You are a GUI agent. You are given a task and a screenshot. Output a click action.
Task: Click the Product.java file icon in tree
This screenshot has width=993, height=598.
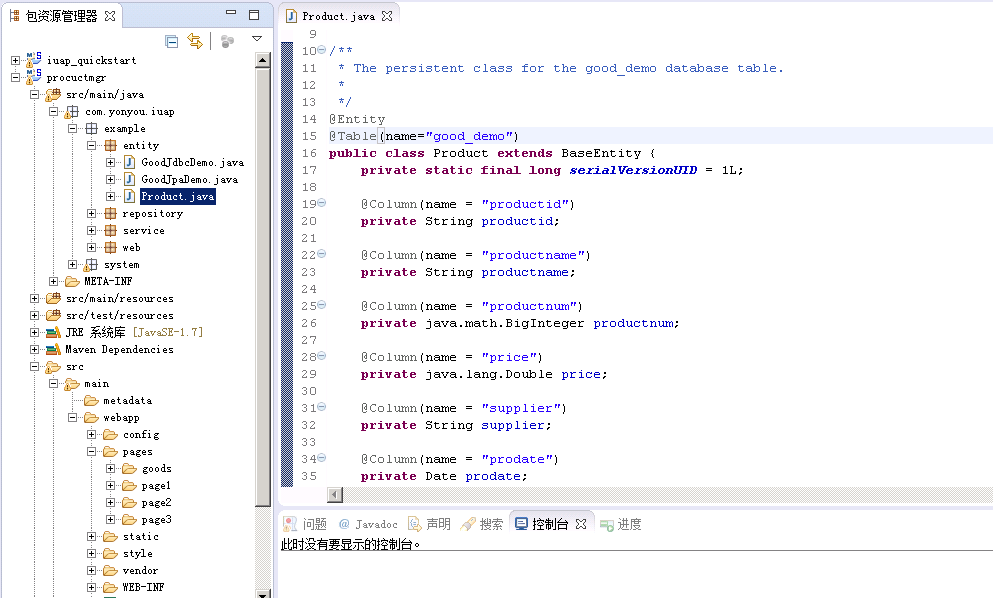[x=130, y=197]
